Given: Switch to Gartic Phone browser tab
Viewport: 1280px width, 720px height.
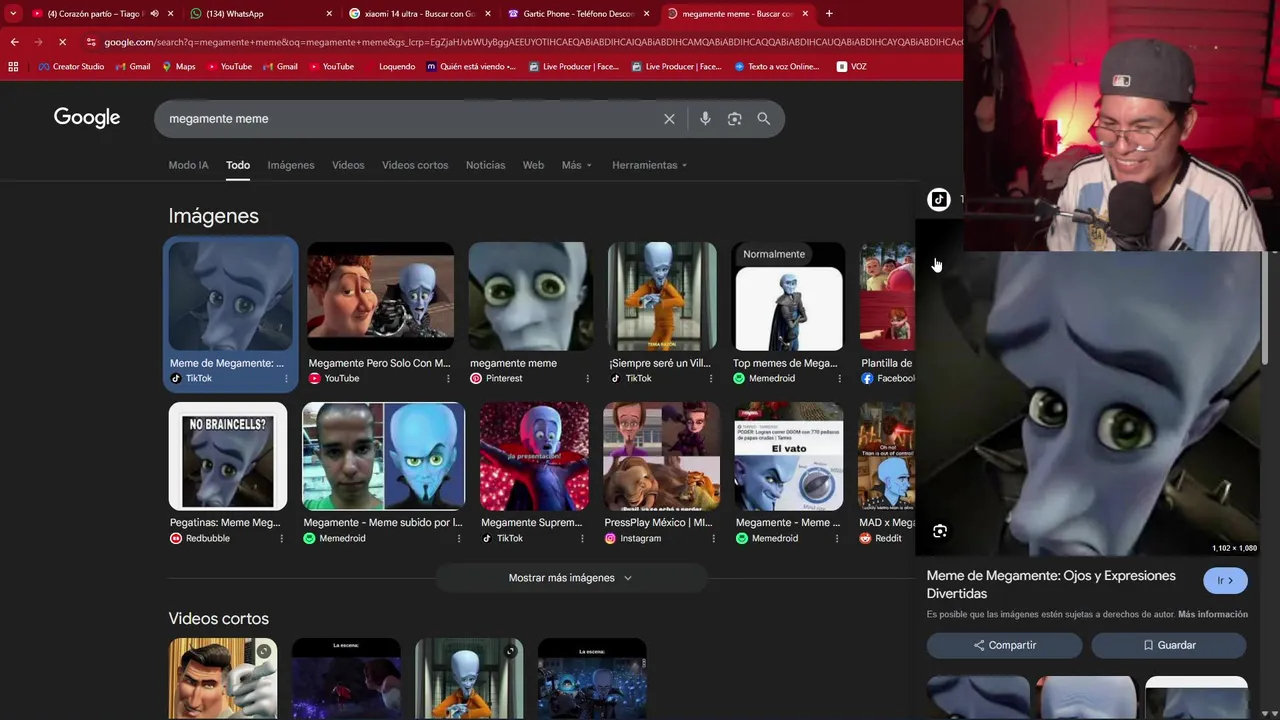Looking at the screenshot, I should (x=577, y=14).
